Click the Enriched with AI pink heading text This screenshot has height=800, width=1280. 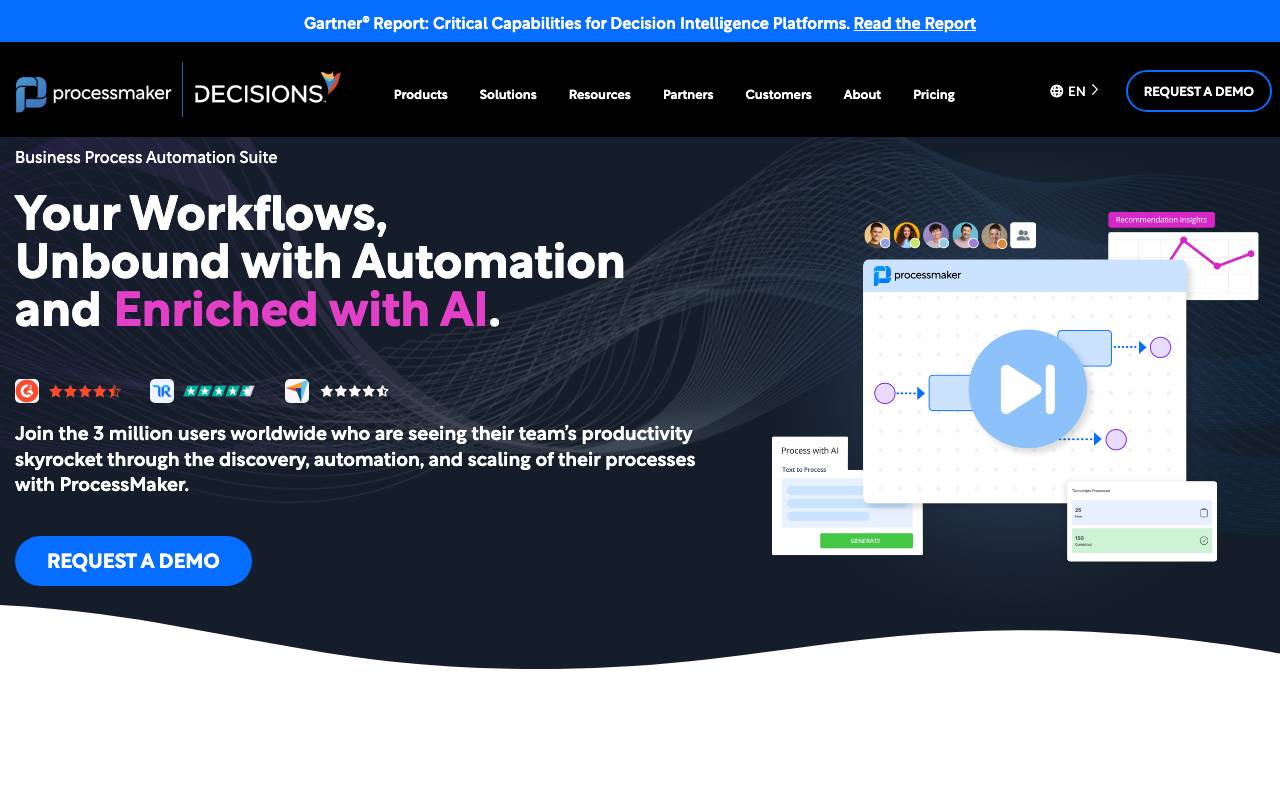300,310
